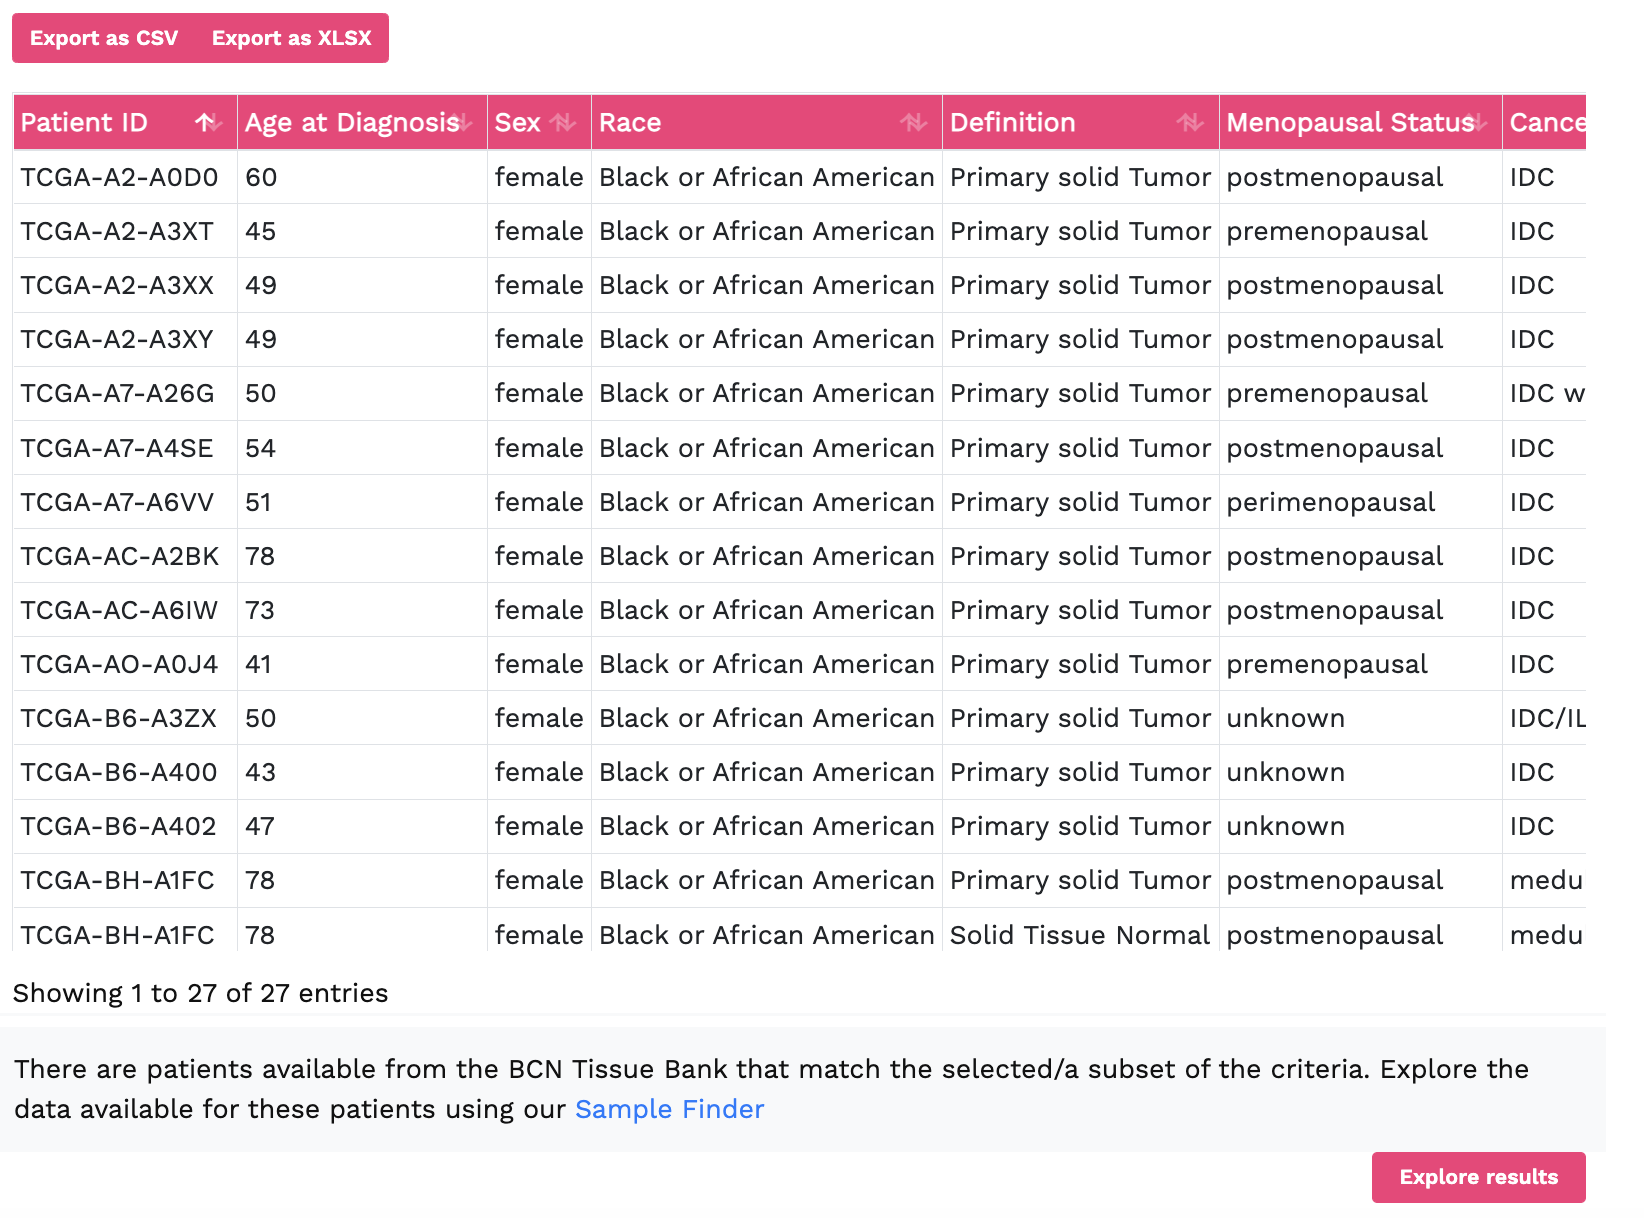Click the Definition column sort arrows
Screen dimensions: 1644x1218
(x=1190, y=122)
